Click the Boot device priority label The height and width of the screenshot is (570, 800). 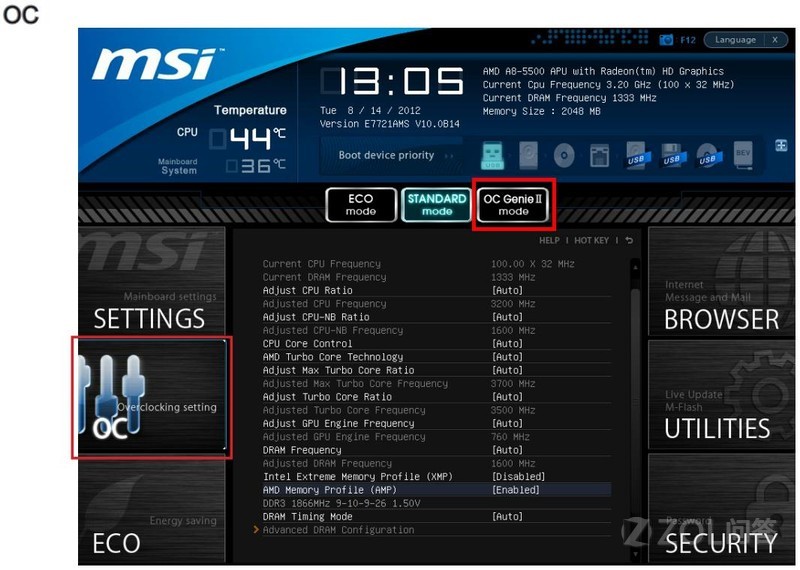coord(386,155)
